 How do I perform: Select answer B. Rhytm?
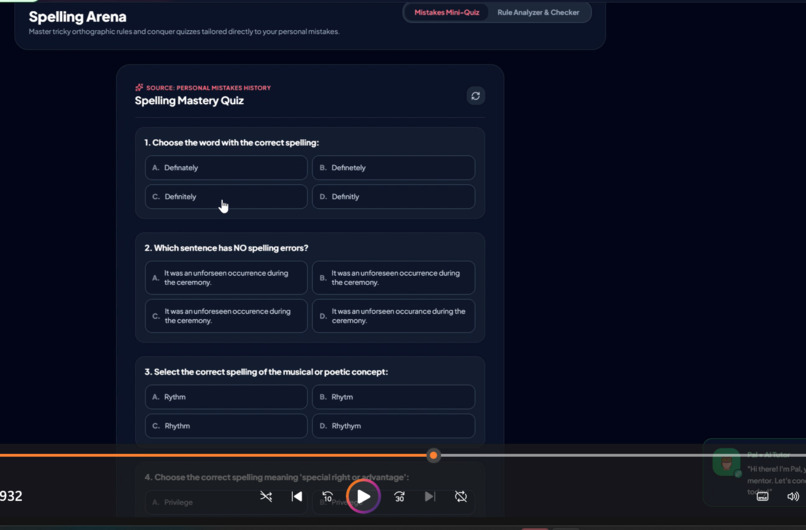click(x=394, y=397)
